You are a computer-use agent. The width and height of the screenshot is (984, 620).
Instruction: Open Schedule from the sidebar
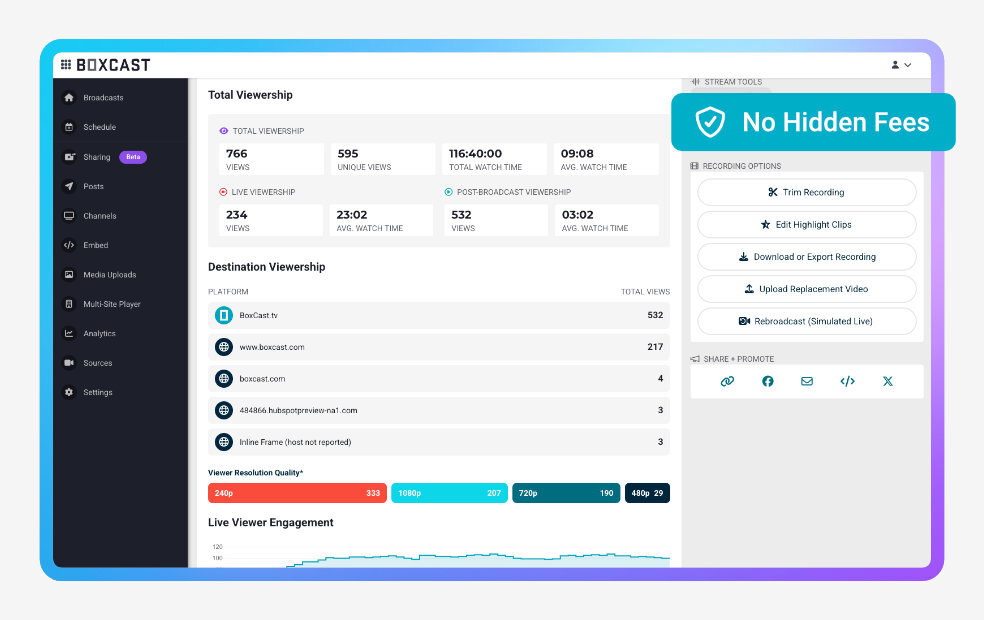coord(99,127)
